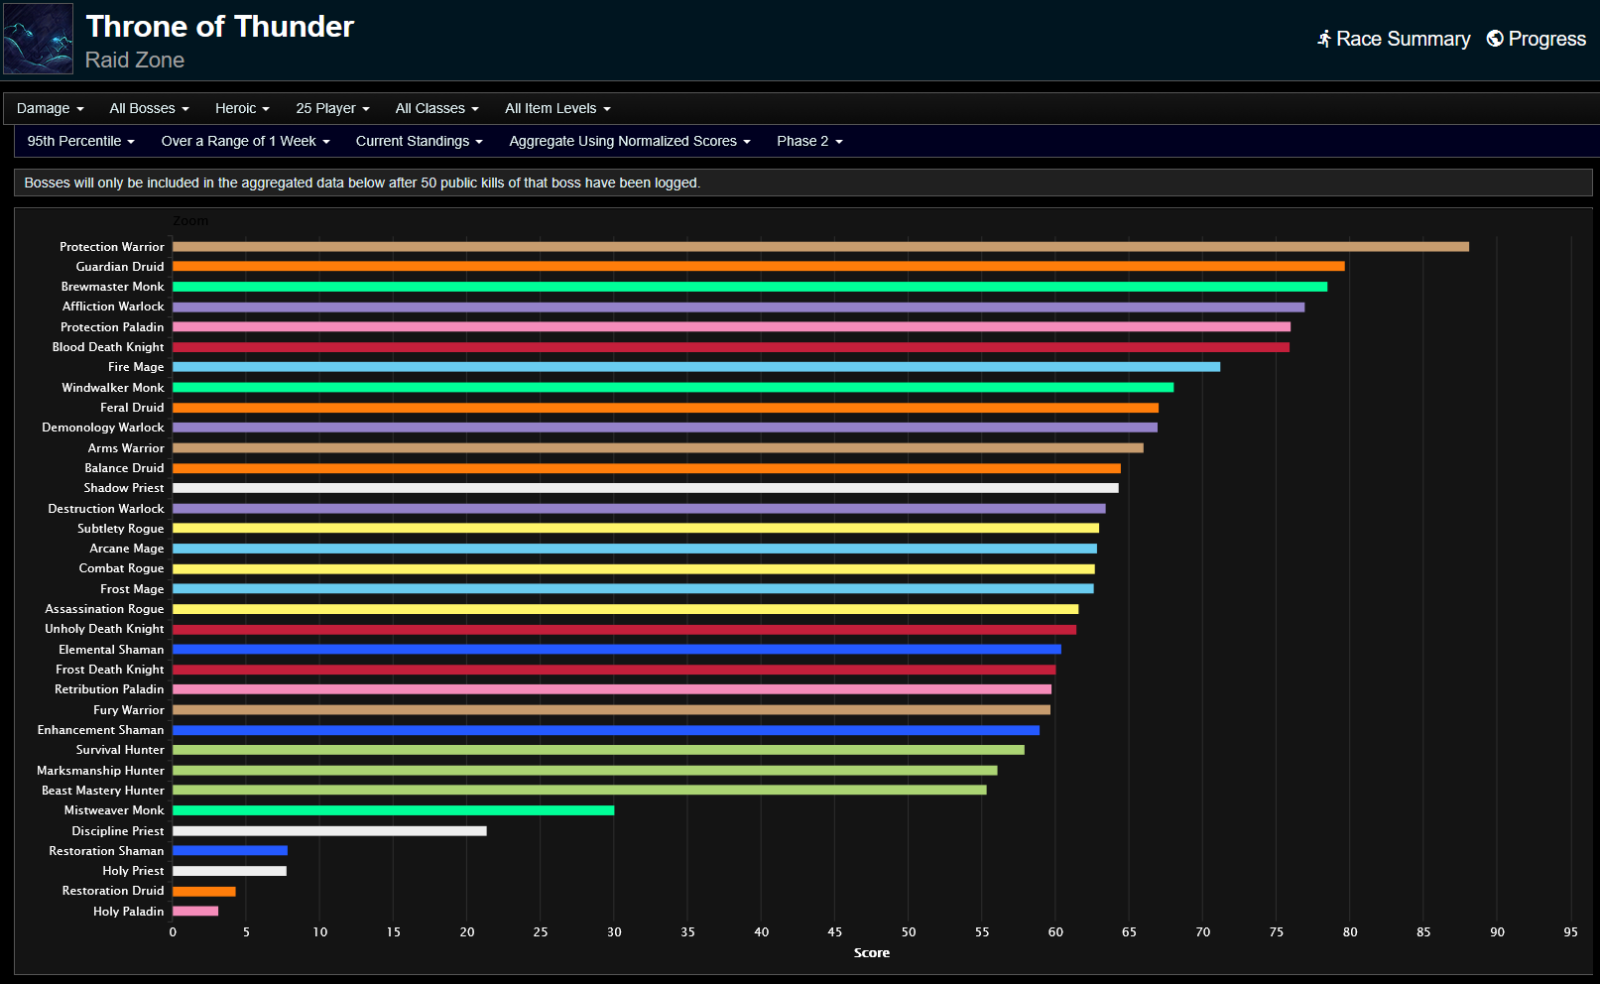The image size is (1600, 984).
Task: Open the 95th Percentile dropdown
Action: coord(81,141)
